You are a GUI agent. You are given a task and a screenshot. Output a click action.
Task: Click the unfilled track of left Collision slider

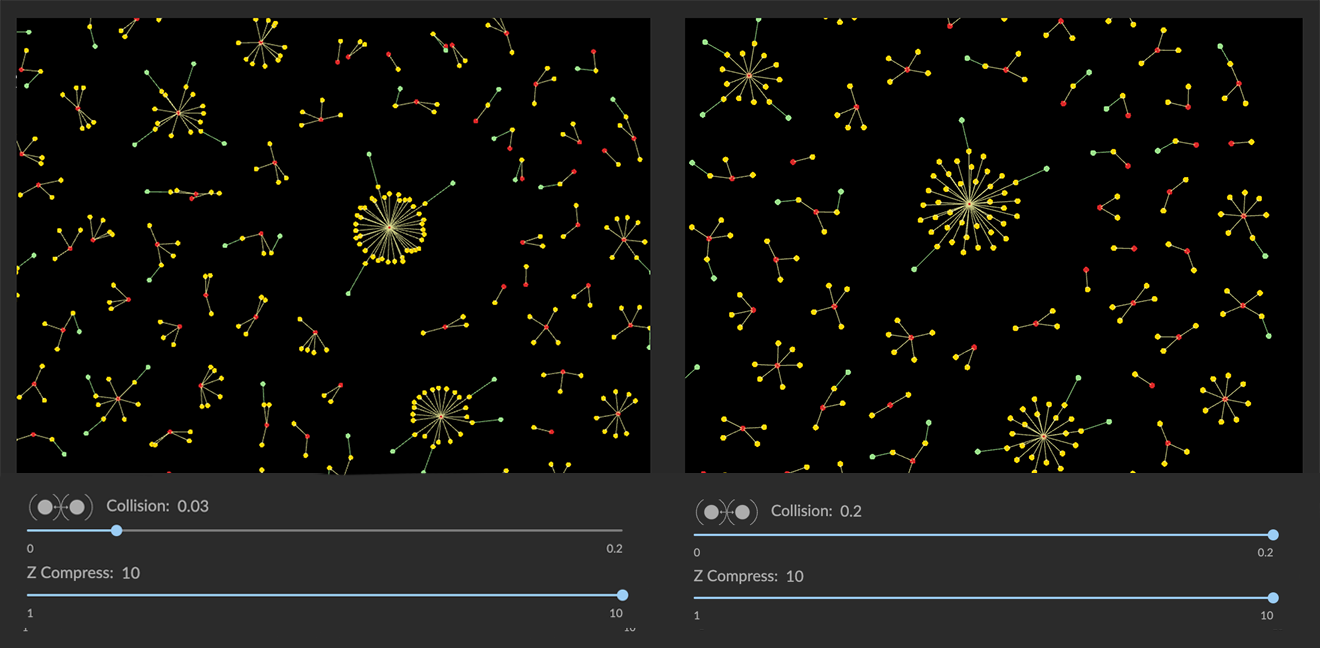pos(370,530)
